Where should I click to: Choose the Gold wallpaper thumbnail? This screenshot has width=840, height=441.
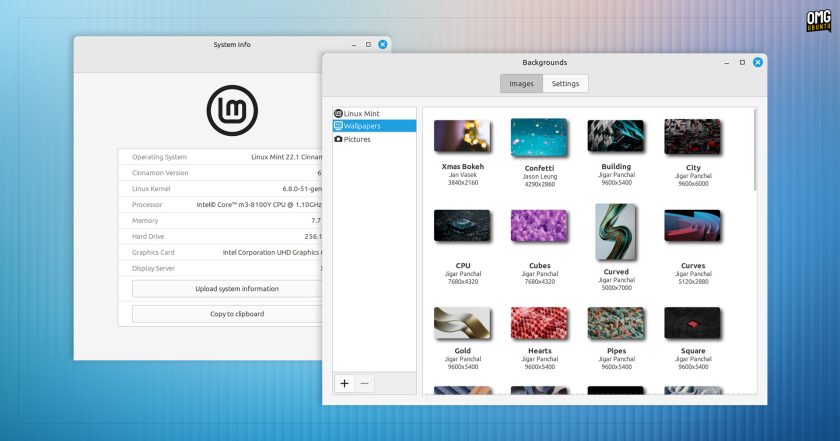(x=462, y=323)
